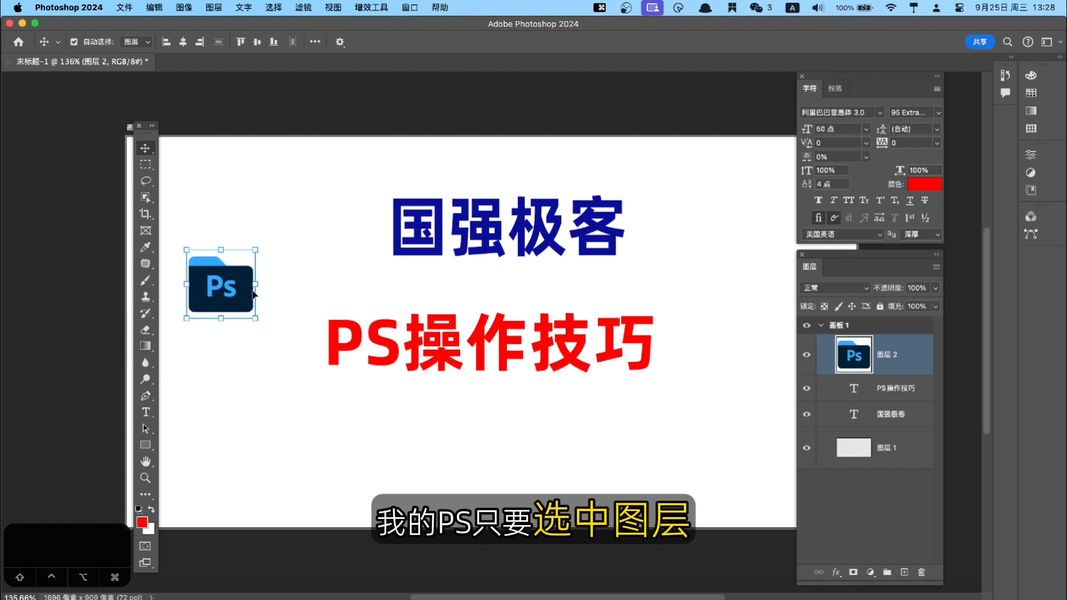Select the Crop tool
1067x600 pixels.
pos(145,214)
